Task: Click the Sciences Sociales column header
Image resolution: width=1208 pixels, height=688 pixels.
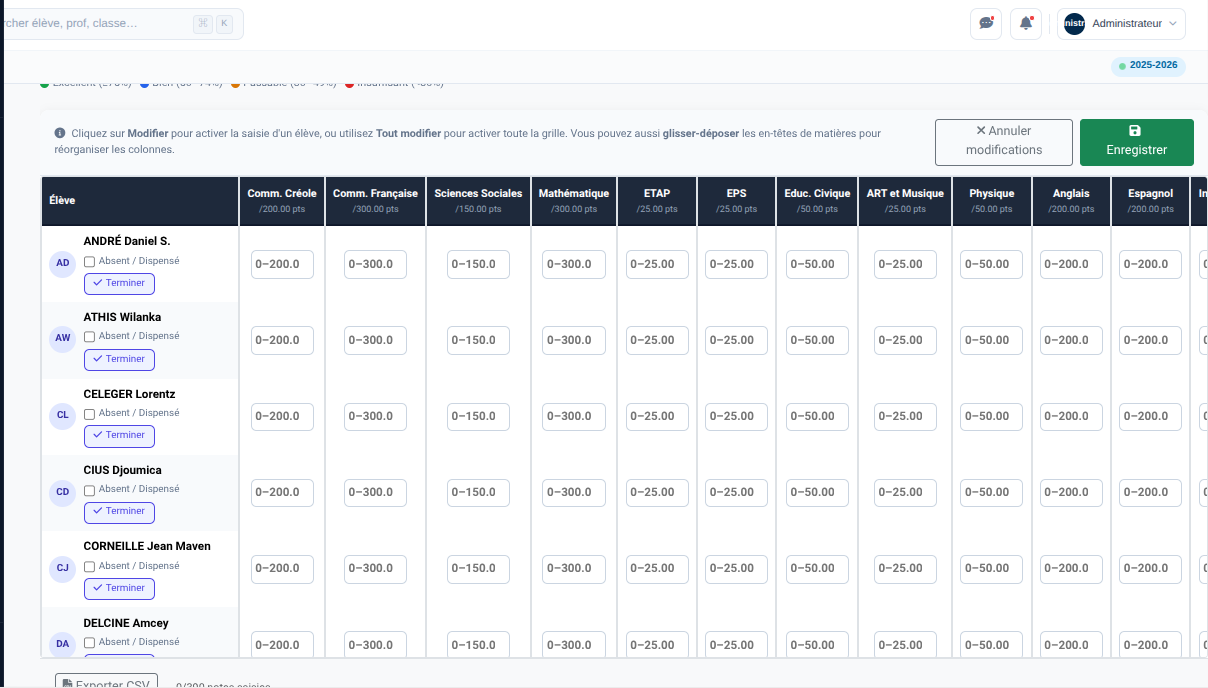Action: coord(478,200)
